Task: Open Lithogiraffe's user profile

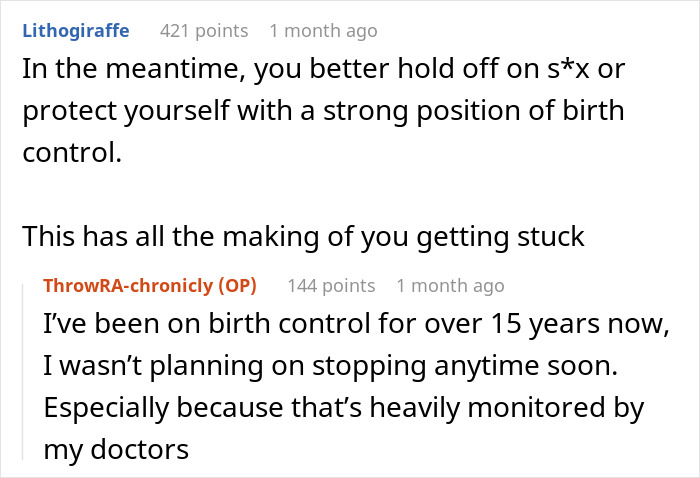Action: pos(76,31)
